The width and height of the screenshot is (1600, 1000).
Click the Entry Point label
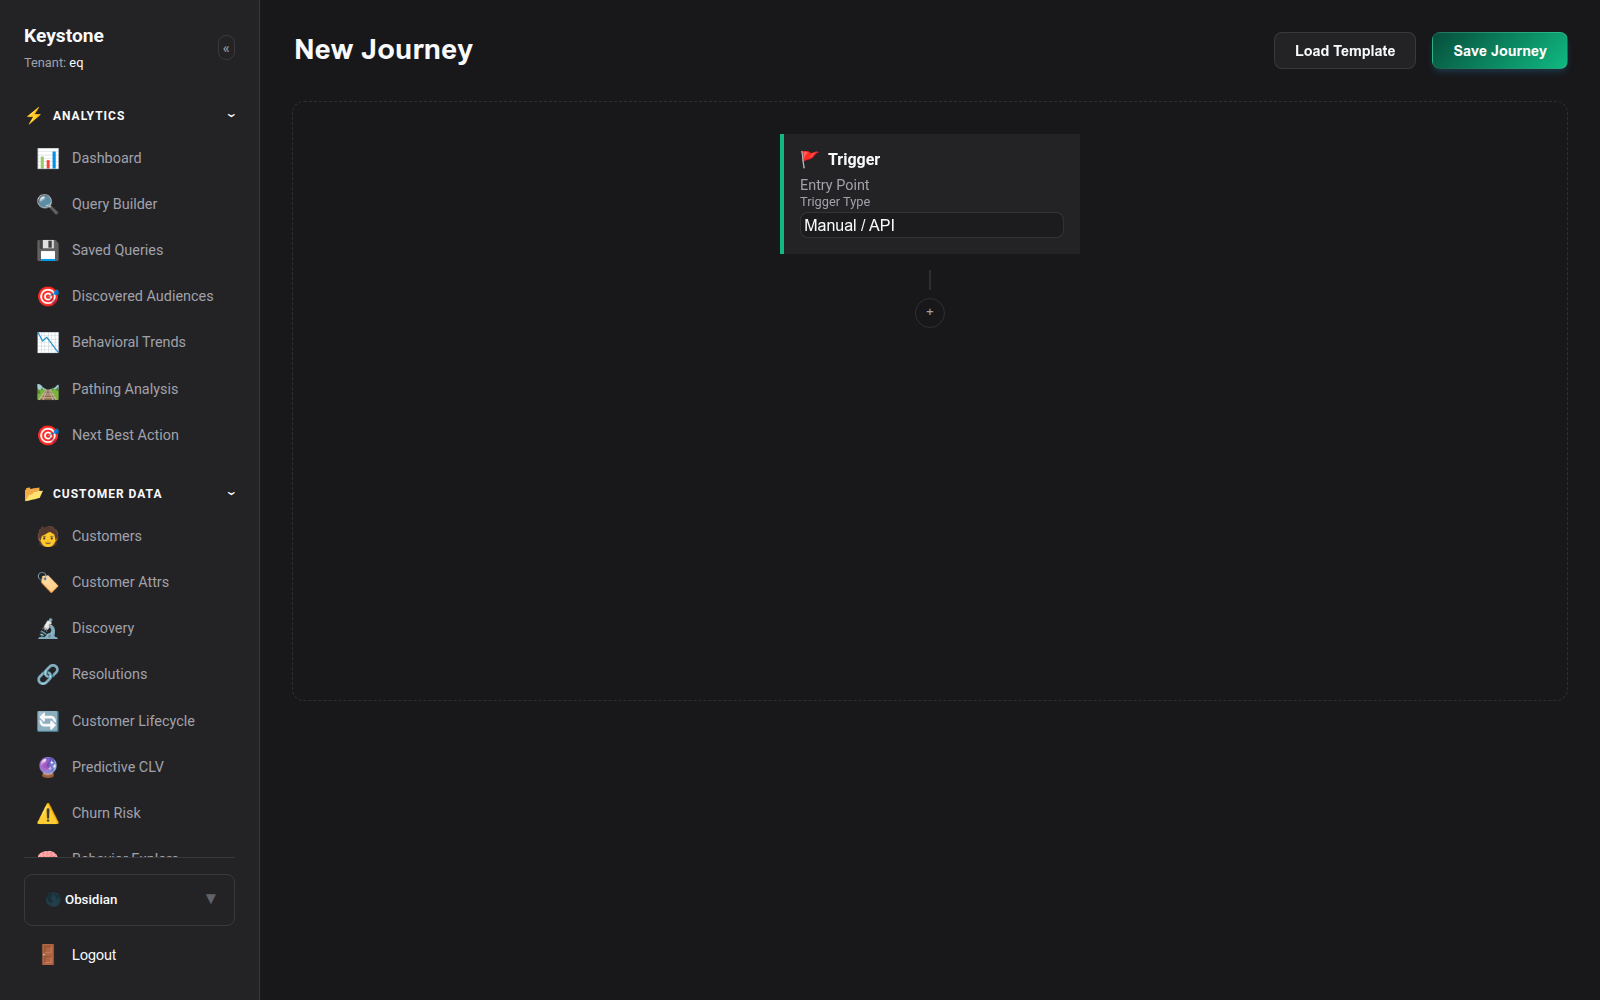(835, 185)
